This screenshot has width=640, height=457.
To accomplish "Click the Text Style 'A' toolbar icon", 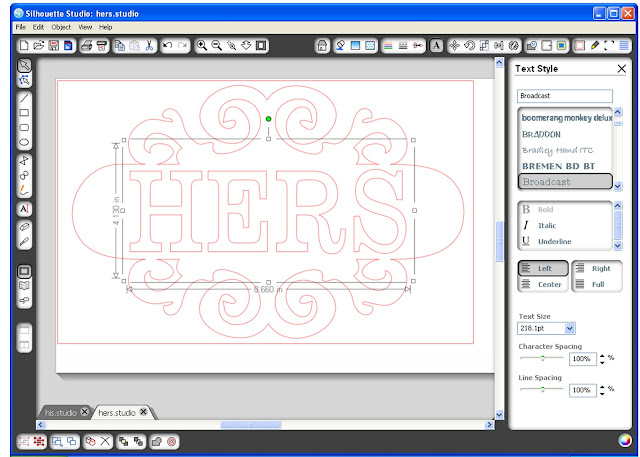I will pos(436,45).
